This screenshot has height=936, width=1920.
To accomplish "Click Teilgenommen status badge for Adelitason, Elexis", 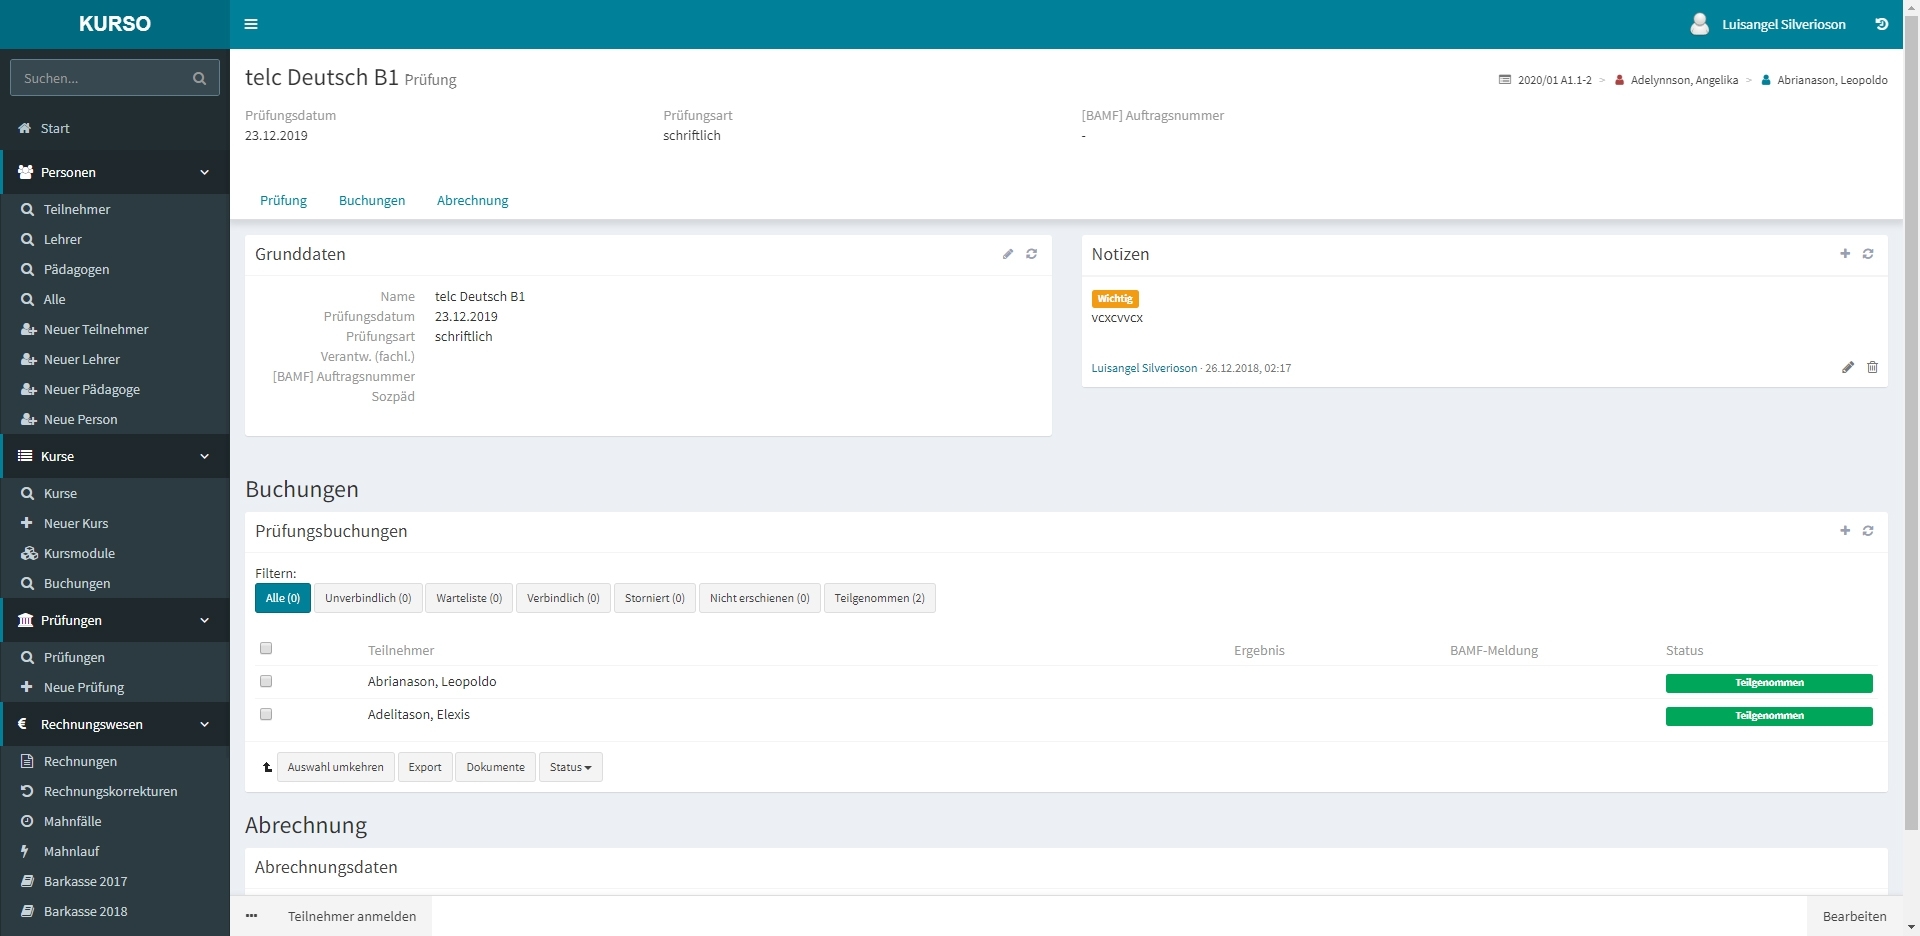I will tap(1769, 716).
